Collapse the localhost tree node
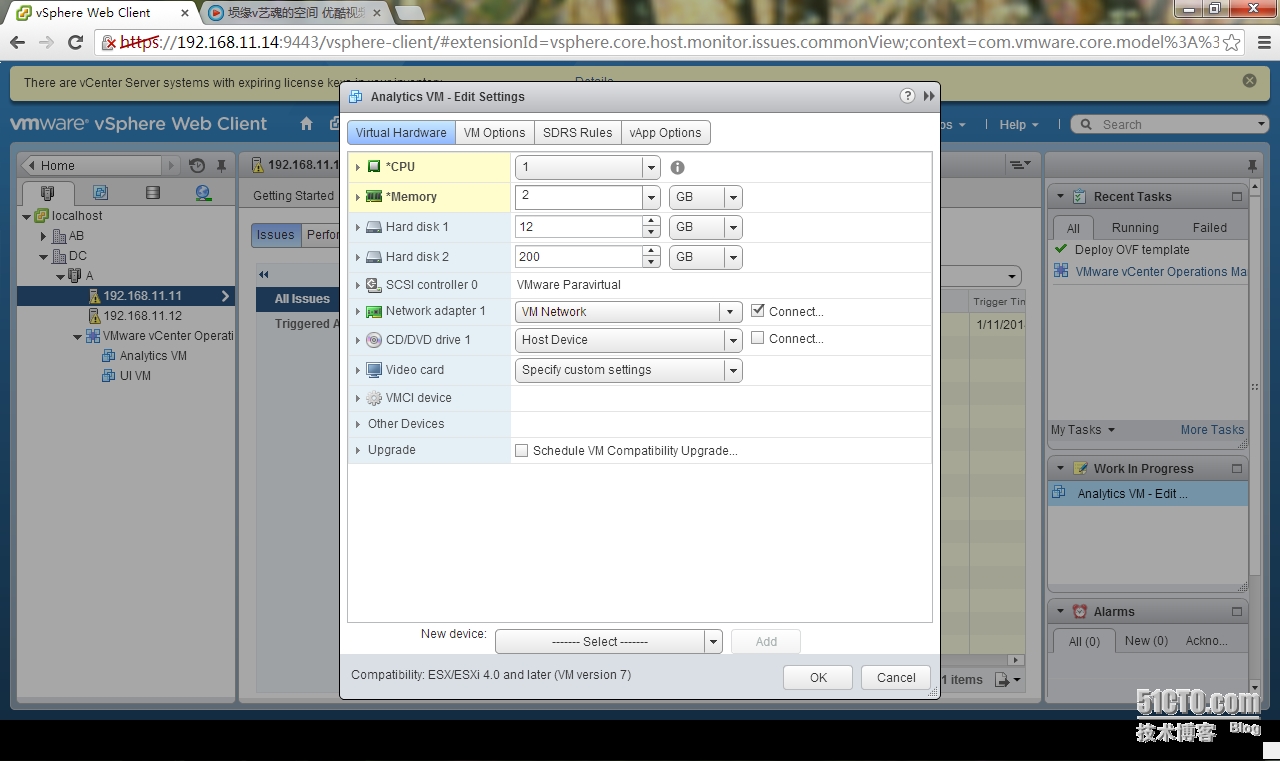 tap(27, 216)
